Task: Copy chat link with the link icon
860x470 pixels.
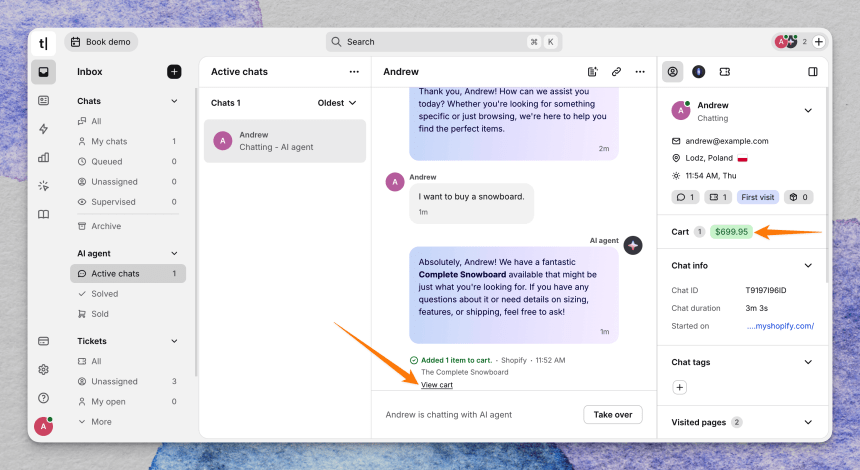Action: [x=616, y=72]
